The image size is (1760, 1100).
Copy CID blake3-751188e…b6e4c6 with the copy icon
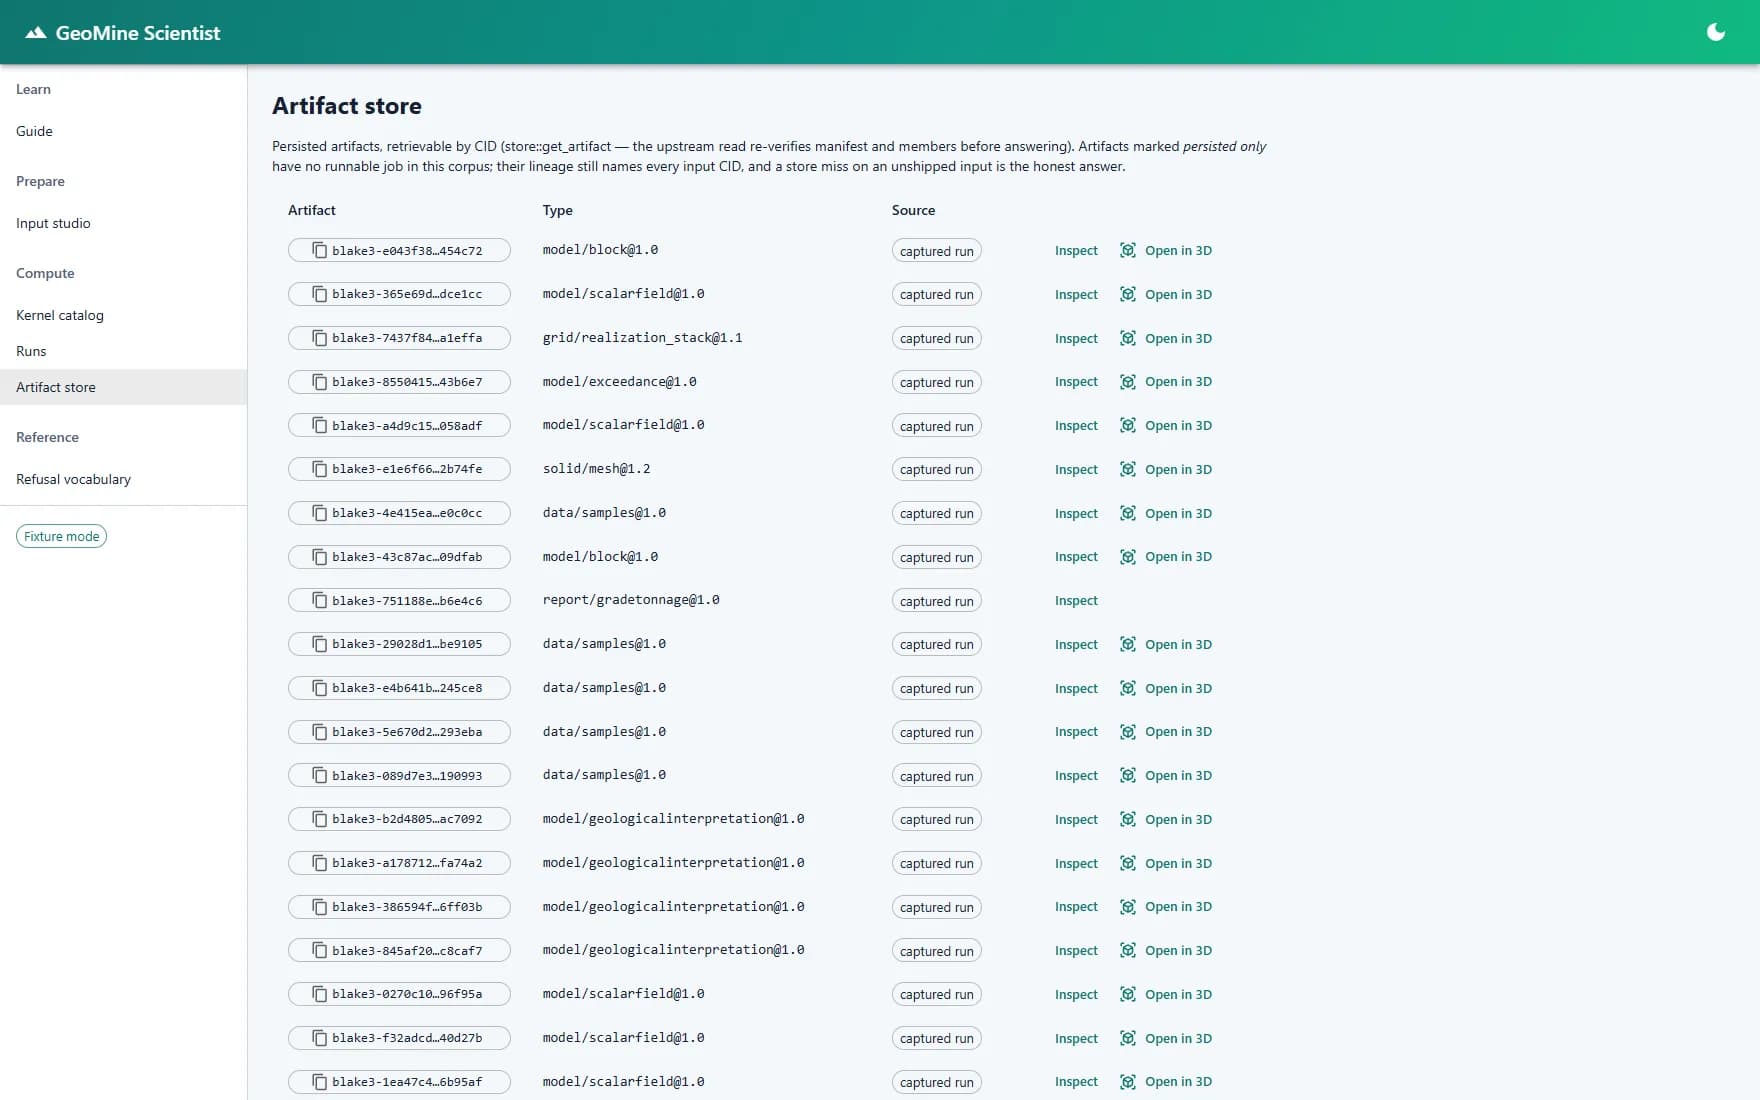(x=319, y=600)
